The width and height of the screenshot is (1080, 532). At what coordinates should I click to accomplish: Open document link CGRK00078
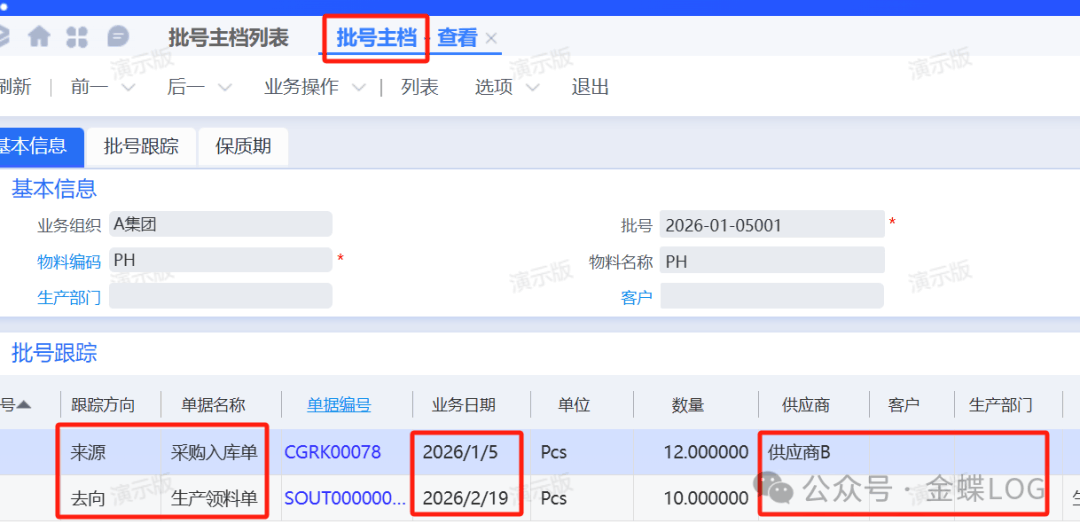(332, 452)
